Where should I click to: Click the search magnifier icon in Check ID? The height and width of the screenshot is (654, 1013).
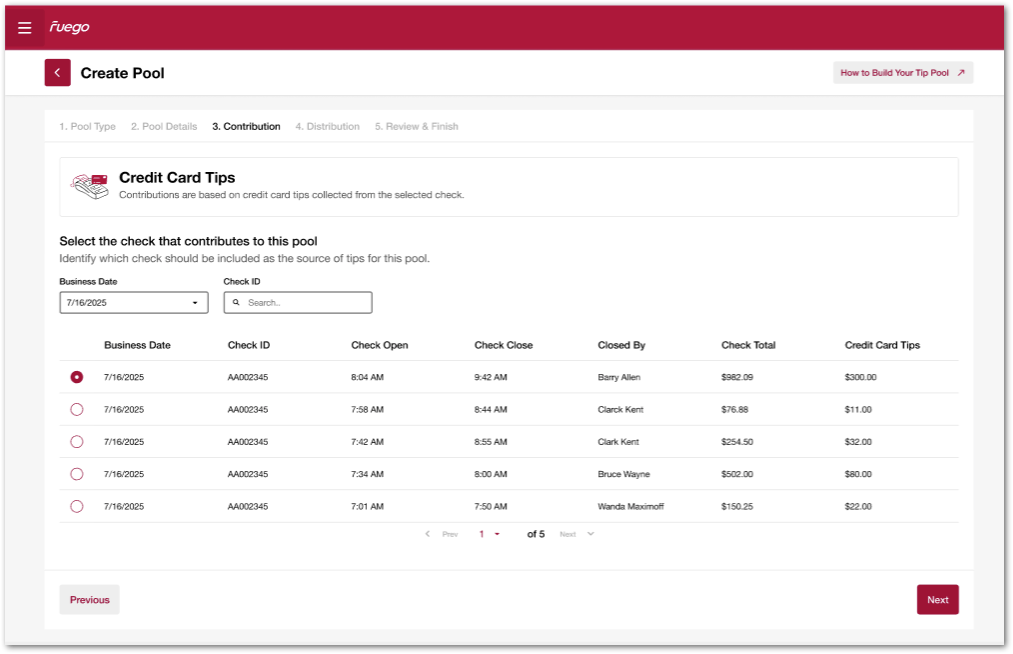point(237,302)
